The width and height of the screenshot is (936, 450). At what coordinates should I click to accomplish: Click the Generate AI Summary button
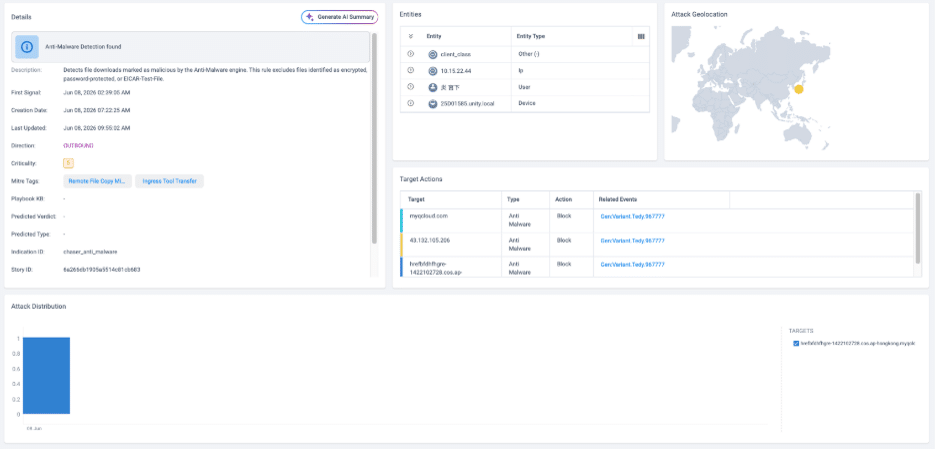[339, 17]
